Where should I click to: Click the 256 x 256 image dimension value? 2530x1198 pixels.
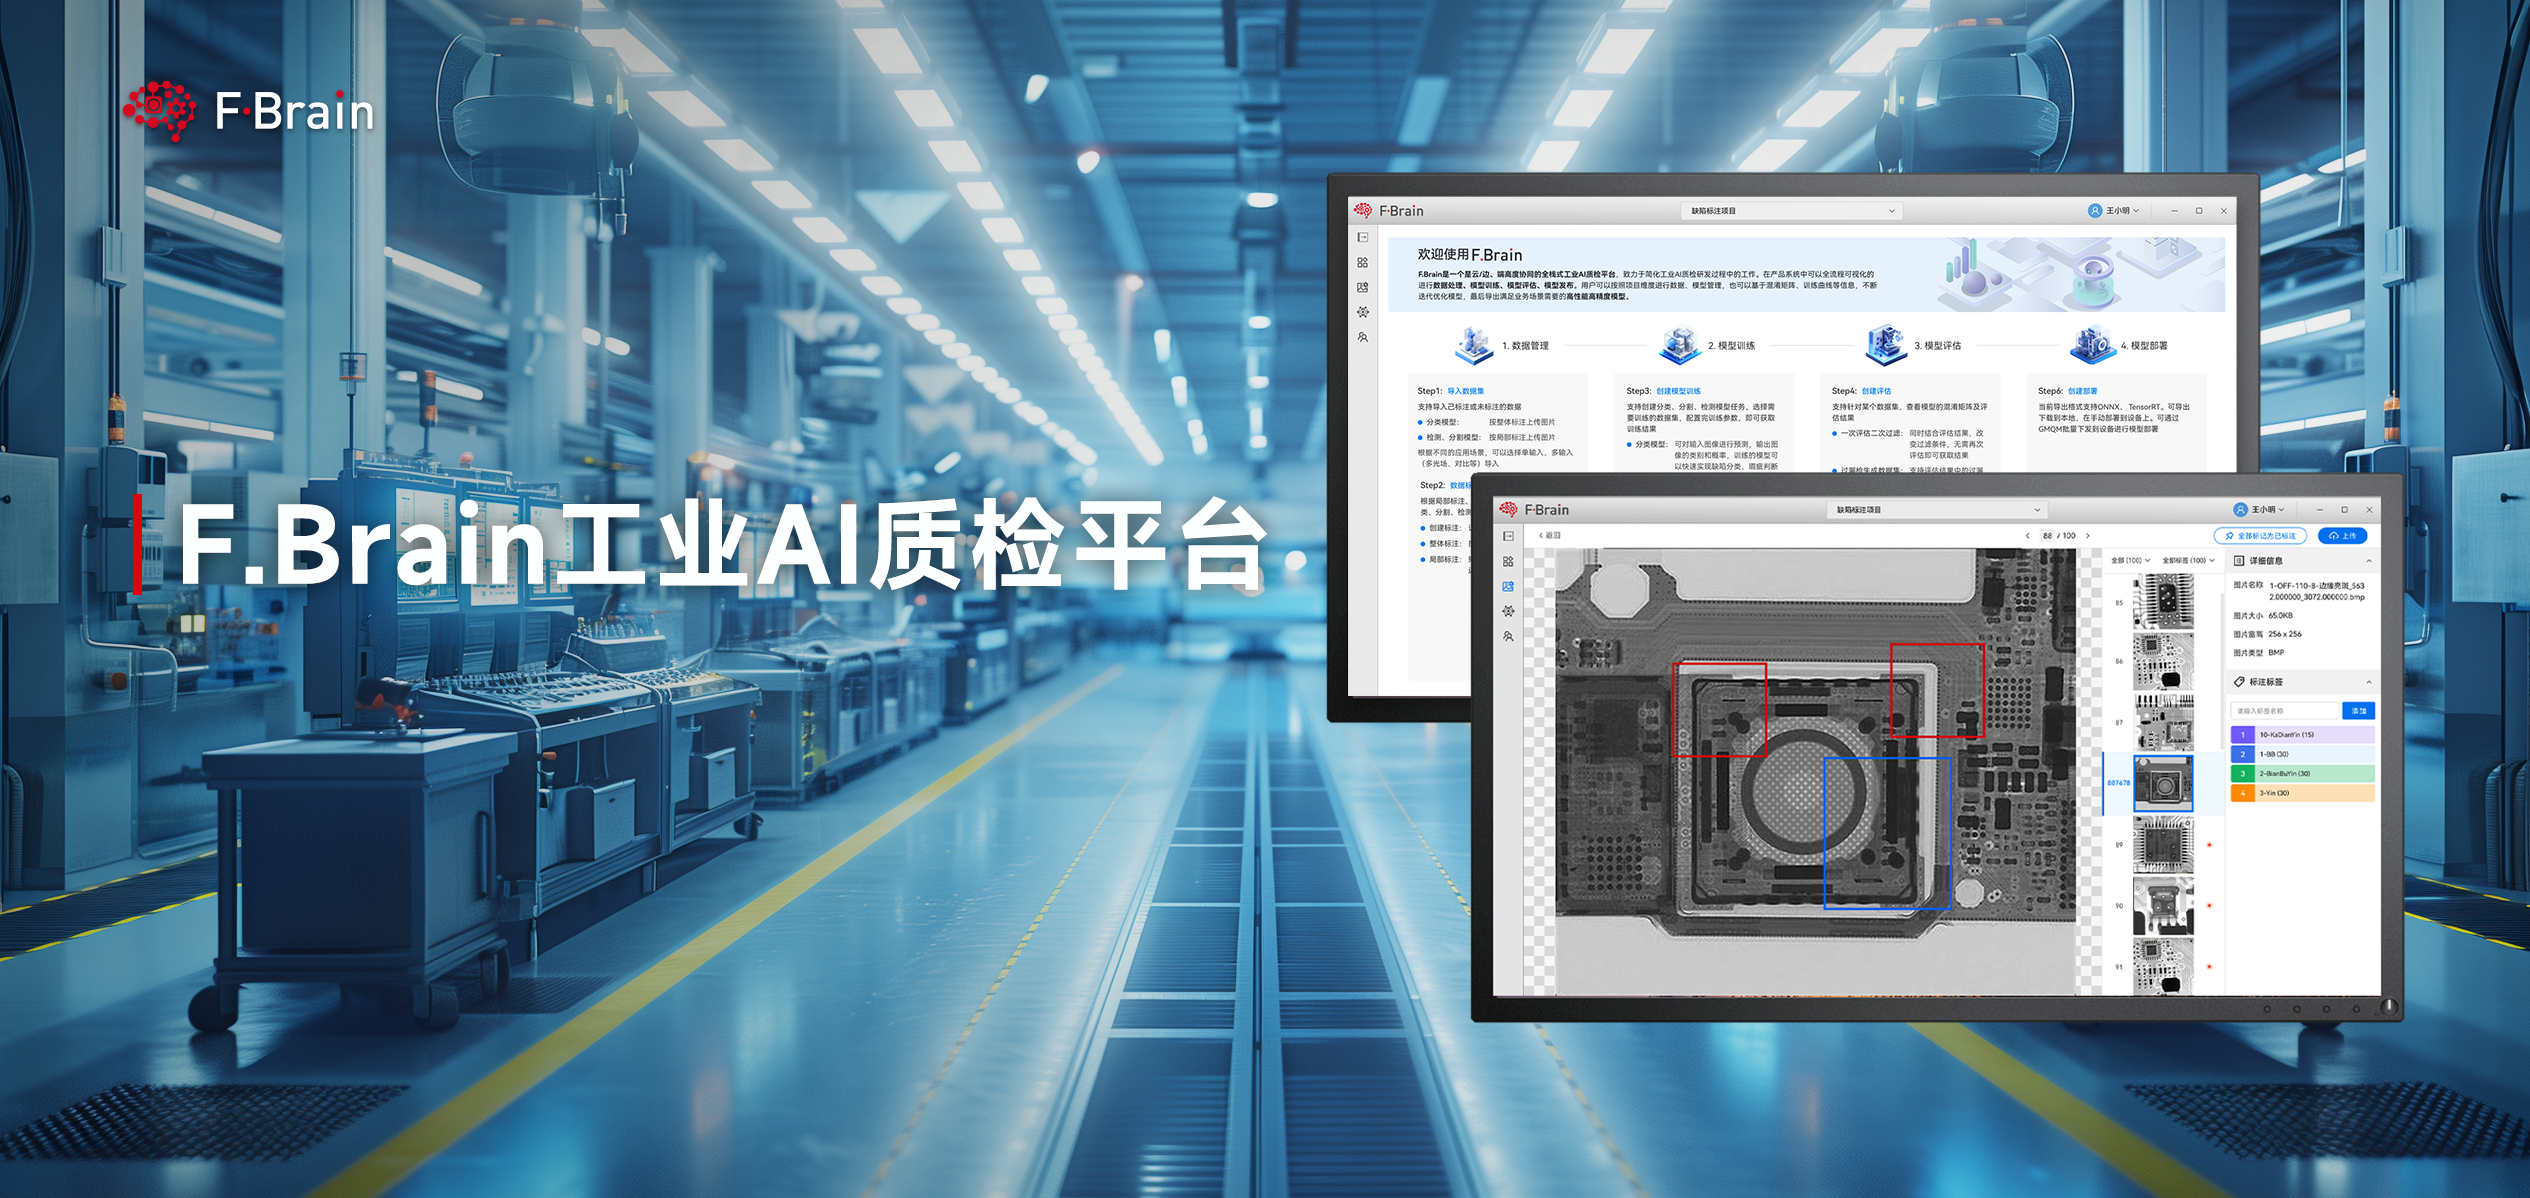point(2284,634)
